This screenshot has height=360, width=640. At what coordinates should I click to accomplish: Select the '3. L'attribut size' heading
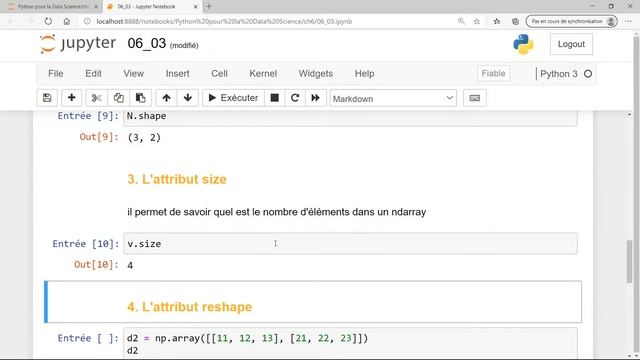coord(177,179)
